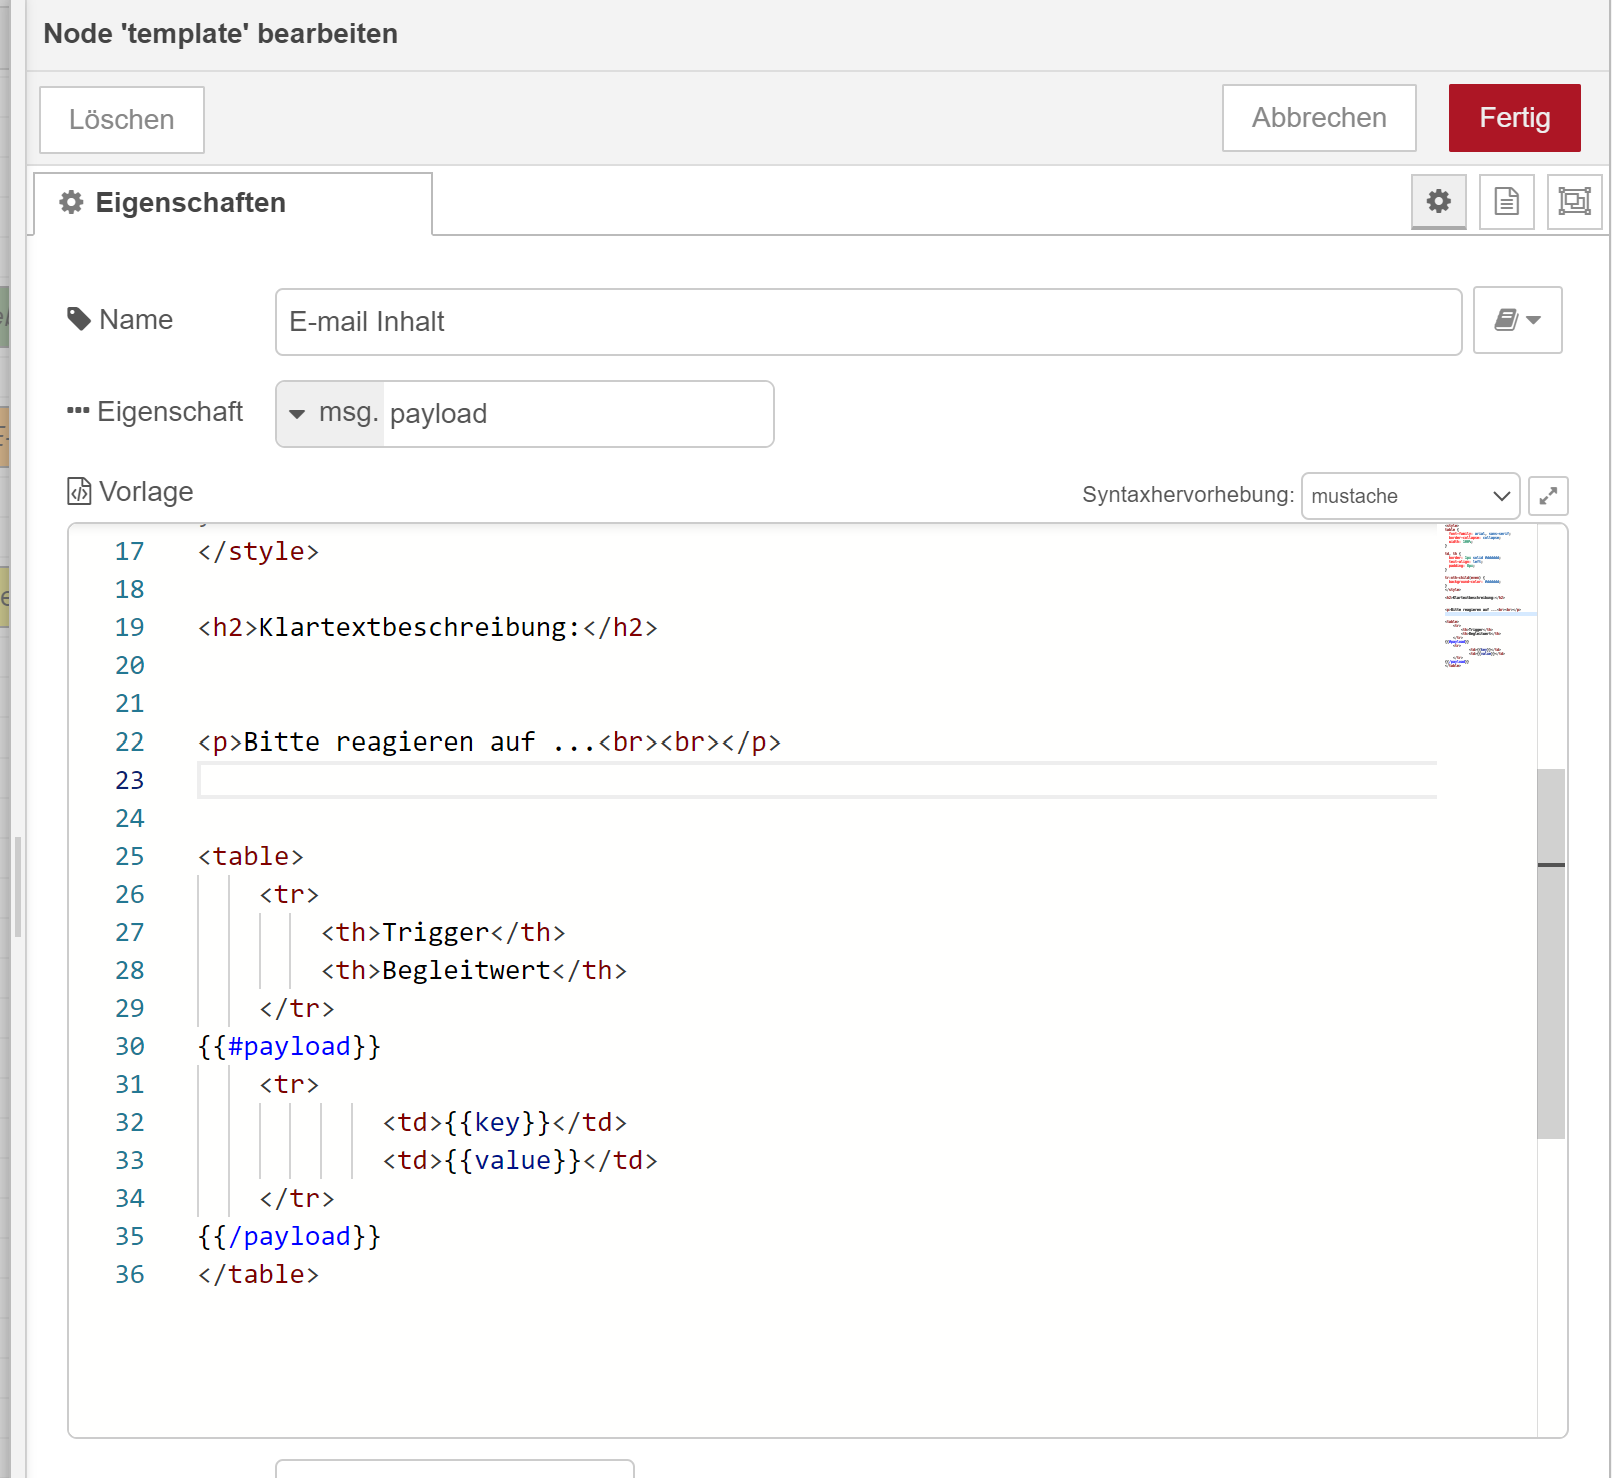Expand the Vorlage editor to full screen

coord(1548,496)
